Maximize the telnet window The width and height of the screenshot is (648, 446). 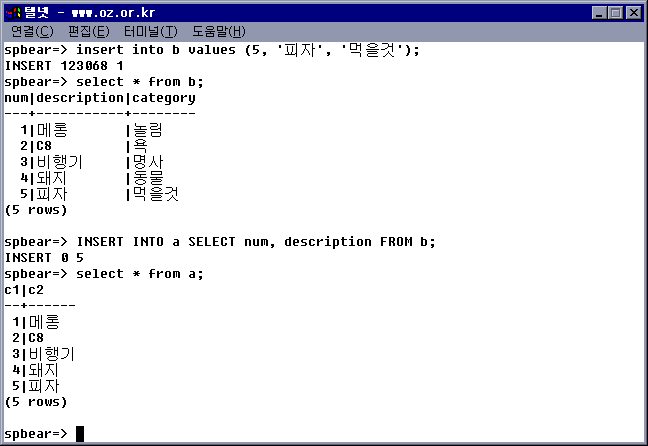click(615, 13)
